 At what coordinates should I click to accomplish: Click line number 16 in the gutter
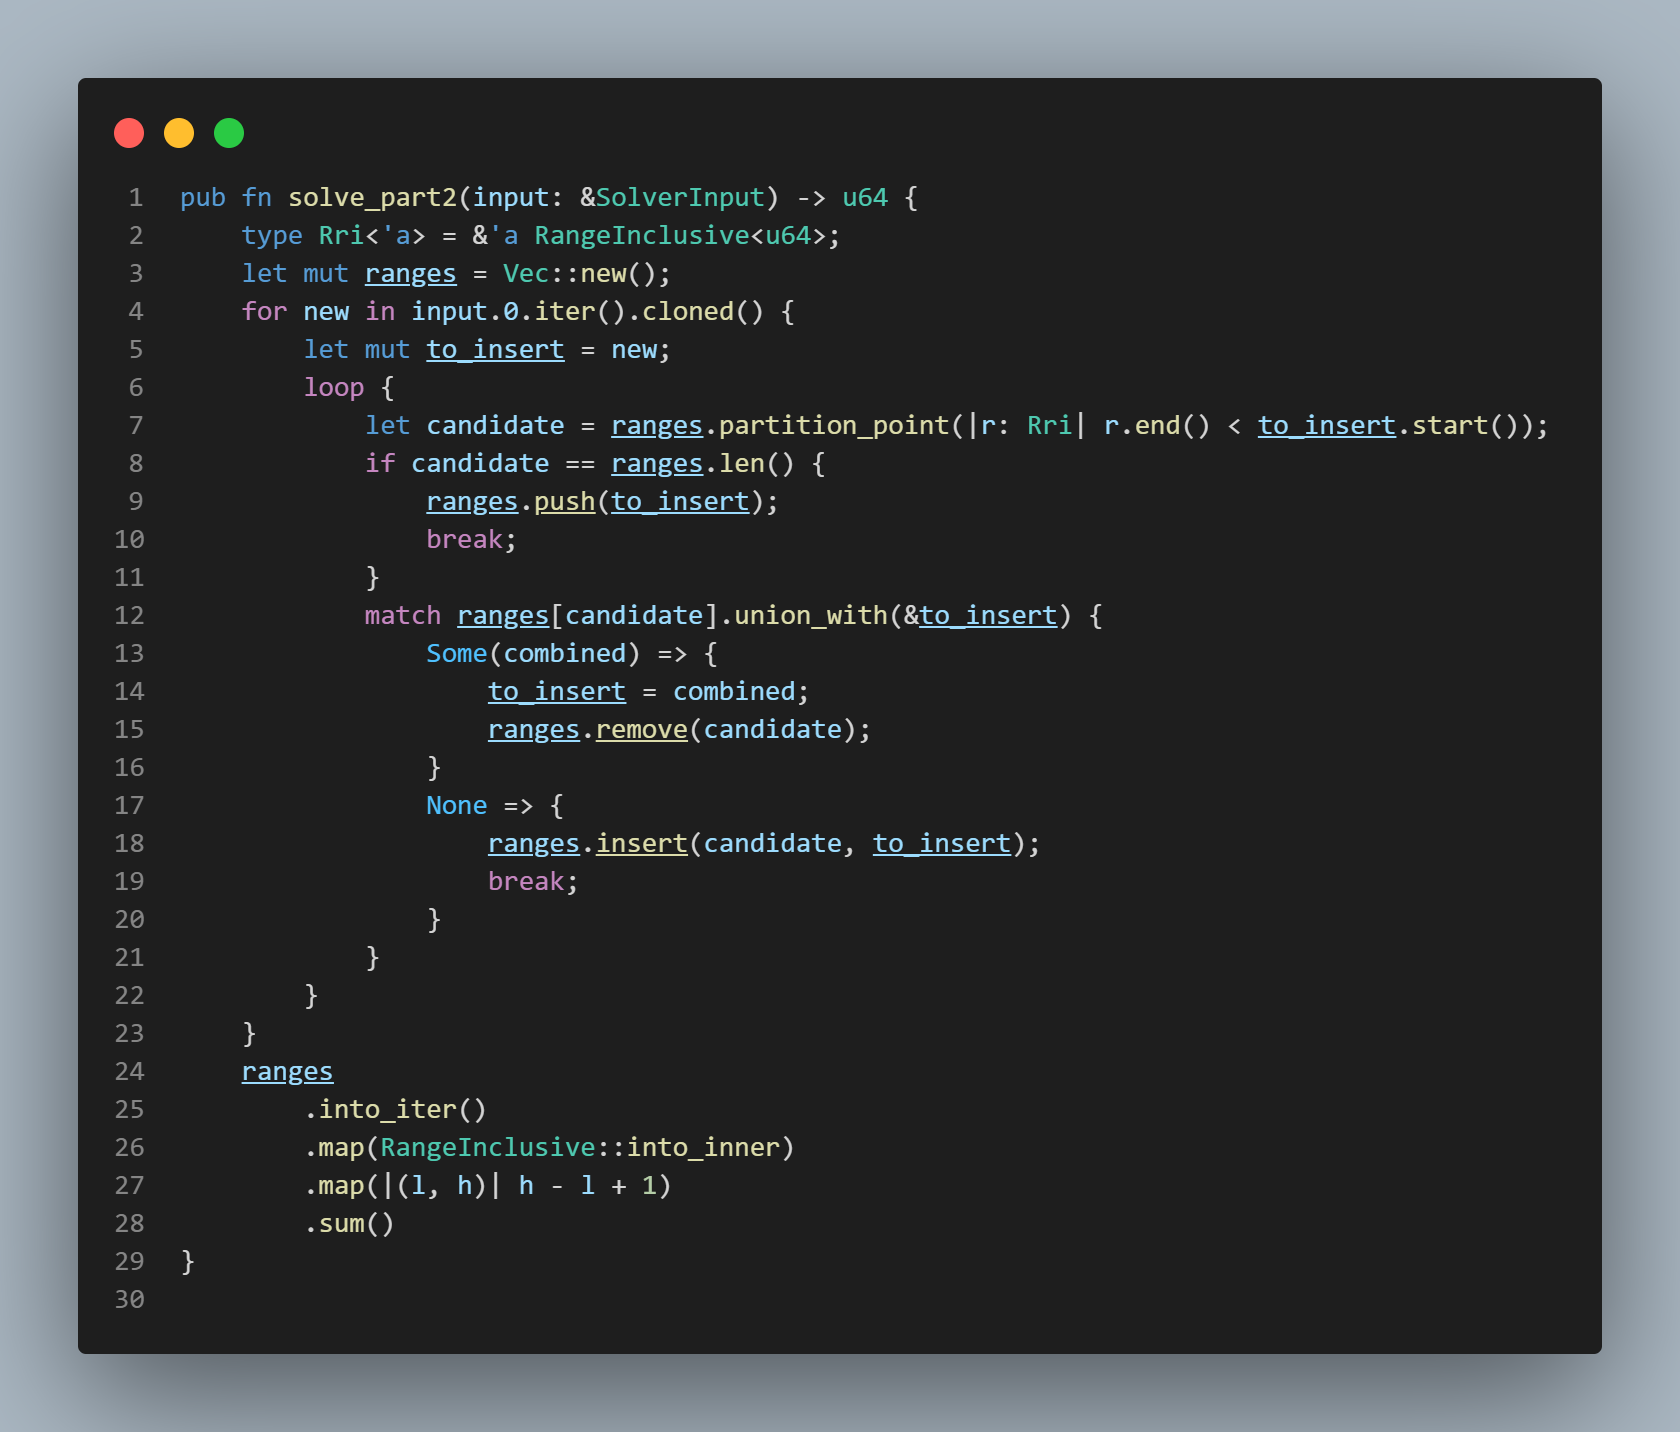[129, 768]
